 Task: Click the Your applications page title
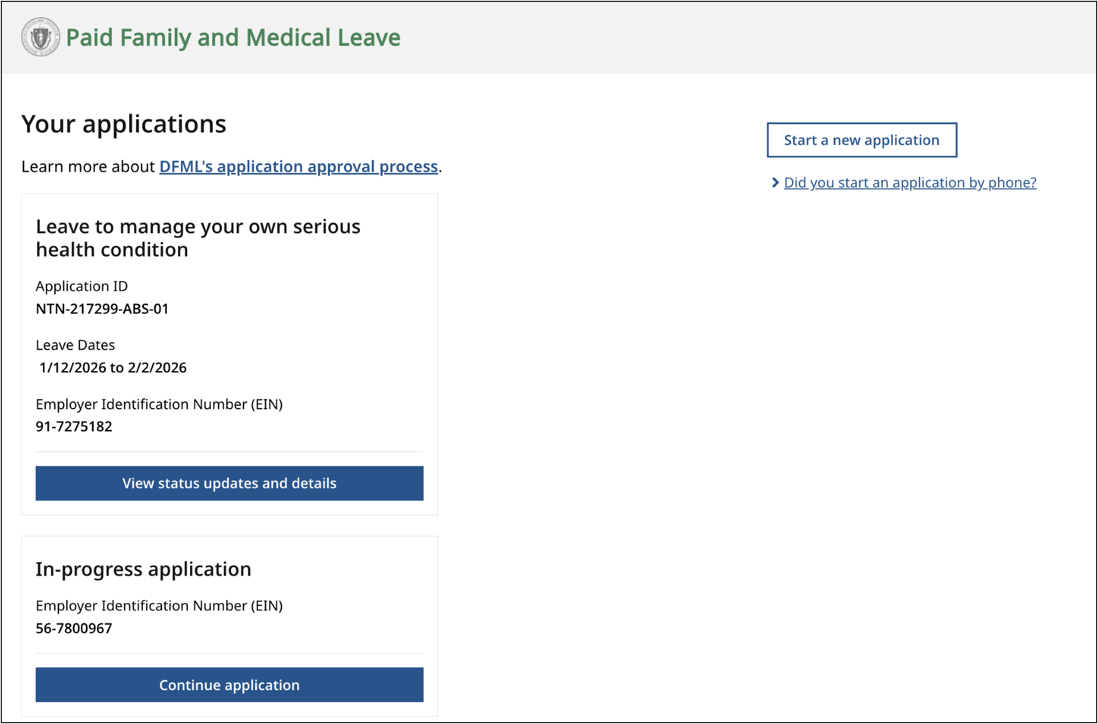tap(123, 124)
